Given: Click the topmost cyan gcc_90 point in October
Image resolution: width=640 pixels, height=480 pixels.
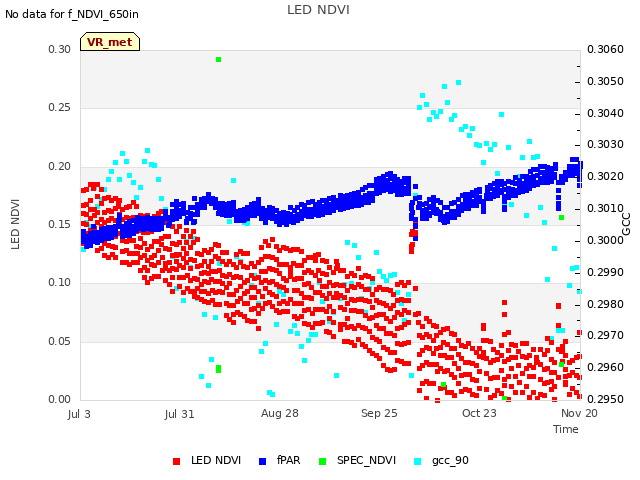Looking at the screenshot, I should [458, 82].
